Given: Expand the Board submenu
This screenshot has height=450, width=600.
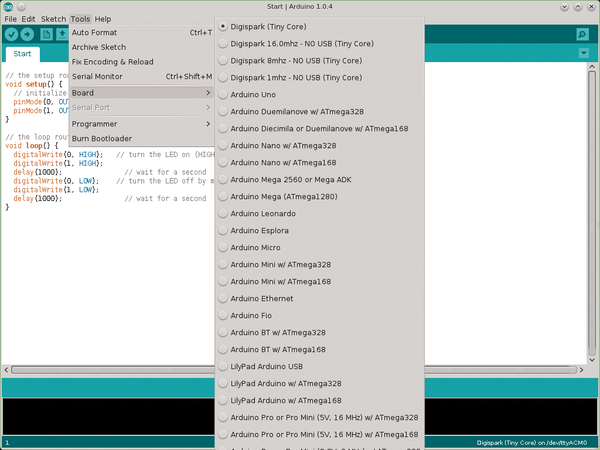Looking at the screenshot, I should tap(142, 93).
